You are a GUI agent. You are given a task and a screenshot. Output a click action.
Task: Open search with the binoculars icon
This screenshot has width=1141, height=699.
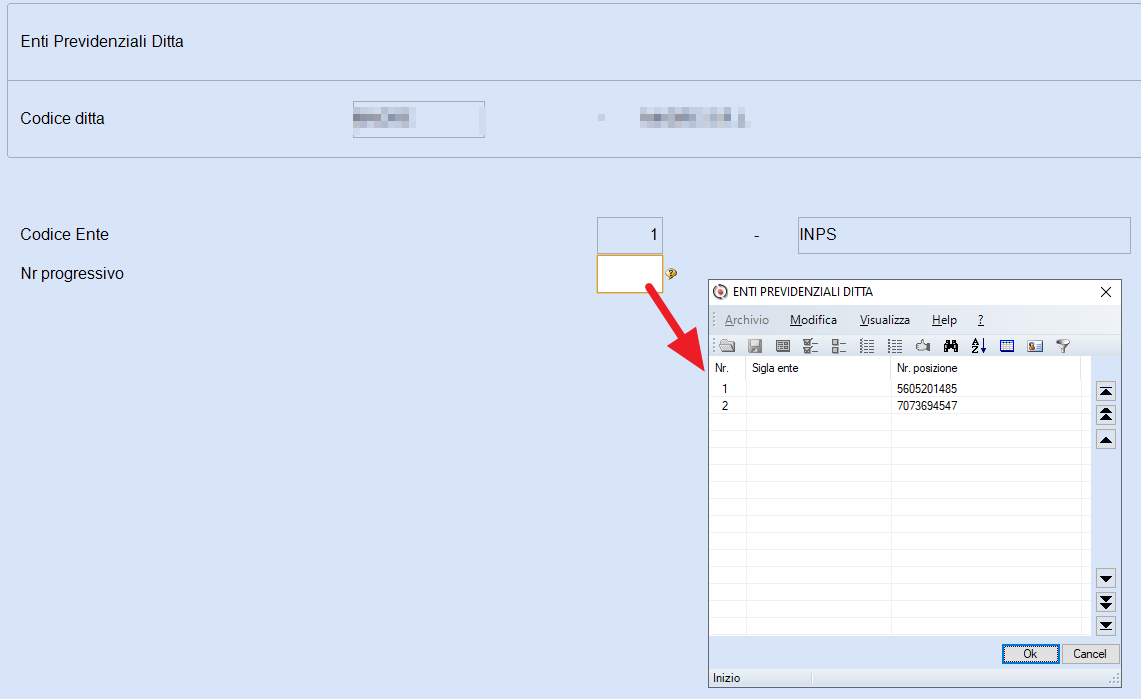(951, 346)
